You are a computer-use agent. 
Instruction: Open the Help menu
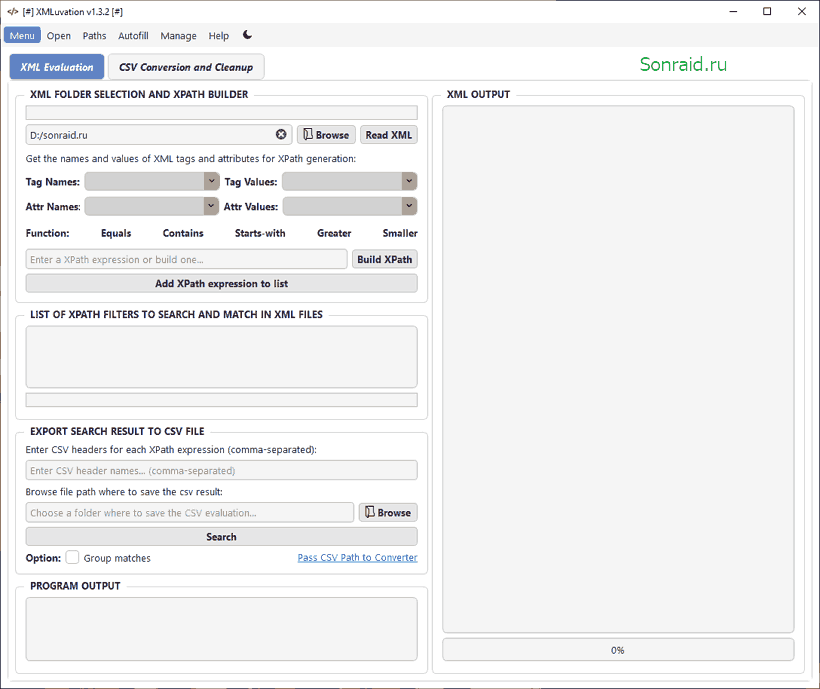(219, 36)
